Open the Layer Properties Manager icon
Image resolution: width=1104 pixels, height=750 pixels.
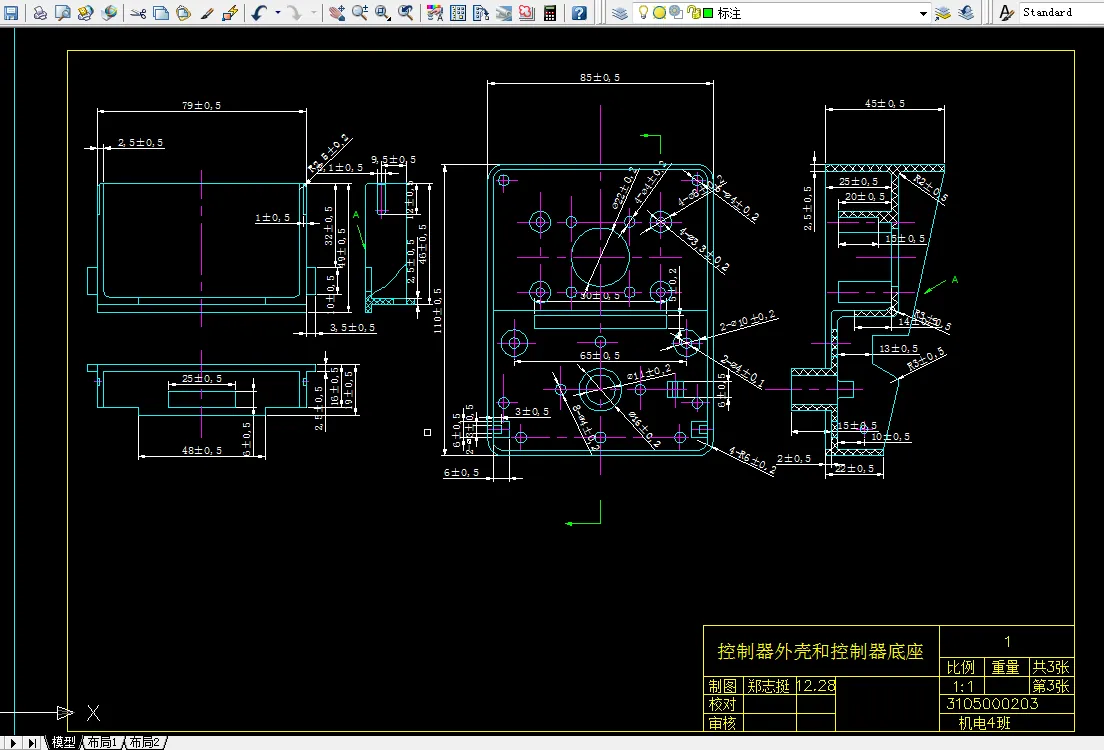[x=620, y=13]
